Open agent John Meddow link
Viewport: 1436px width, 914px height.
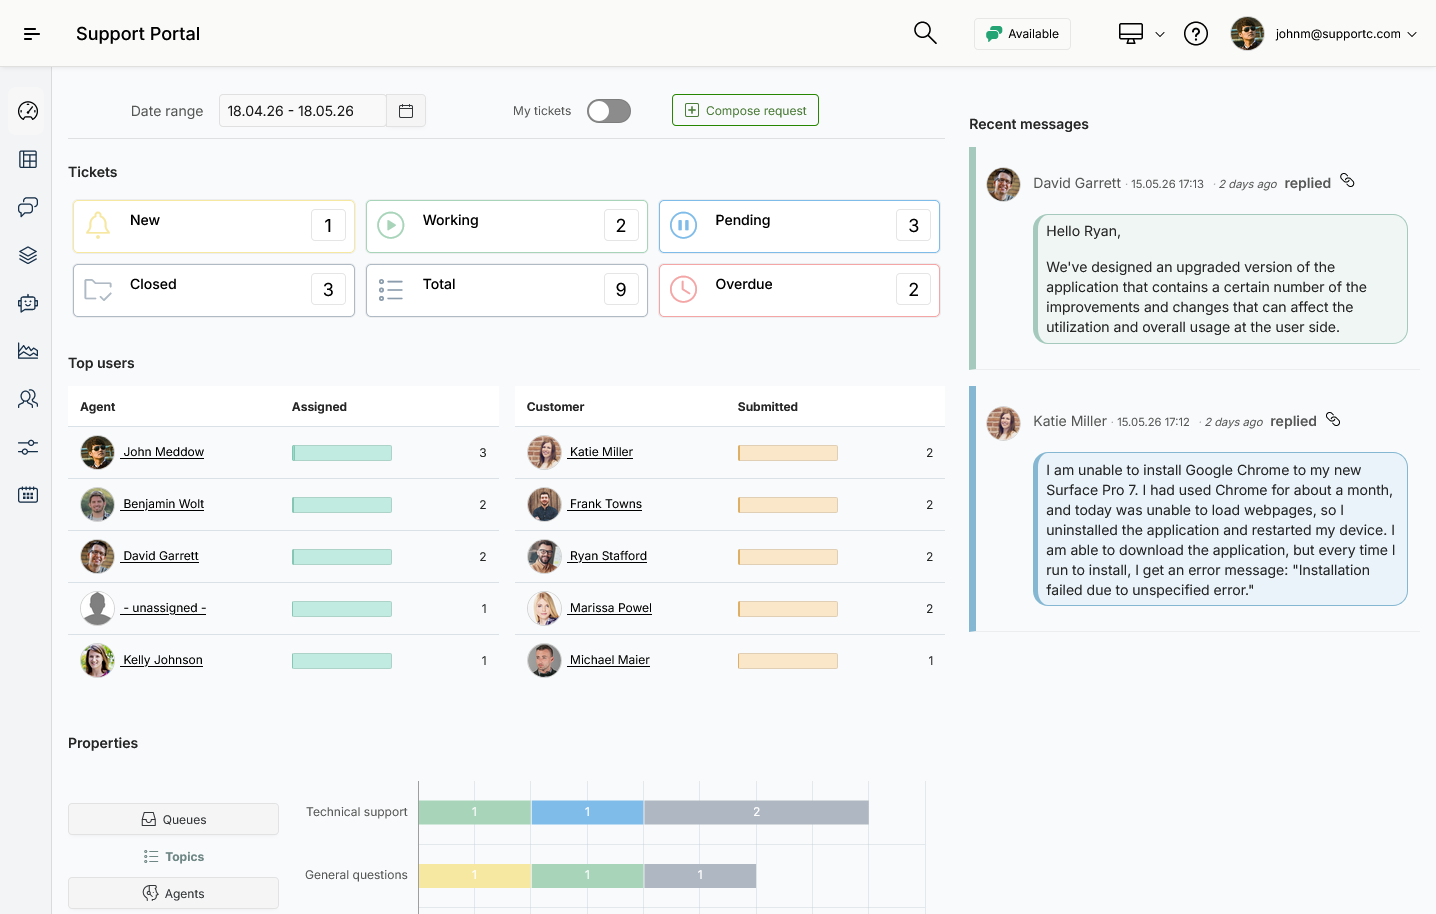pyautogui.click(x=163, y=452)
